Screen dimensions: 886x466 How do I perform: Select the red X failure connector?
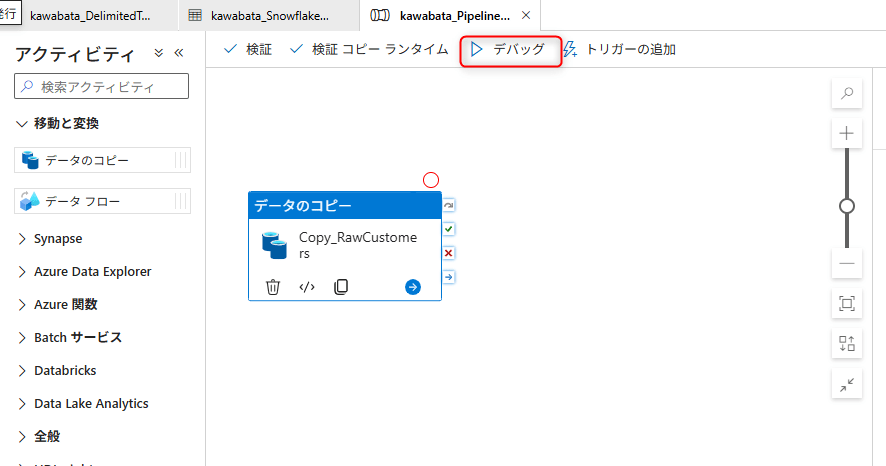click(449, 253)
